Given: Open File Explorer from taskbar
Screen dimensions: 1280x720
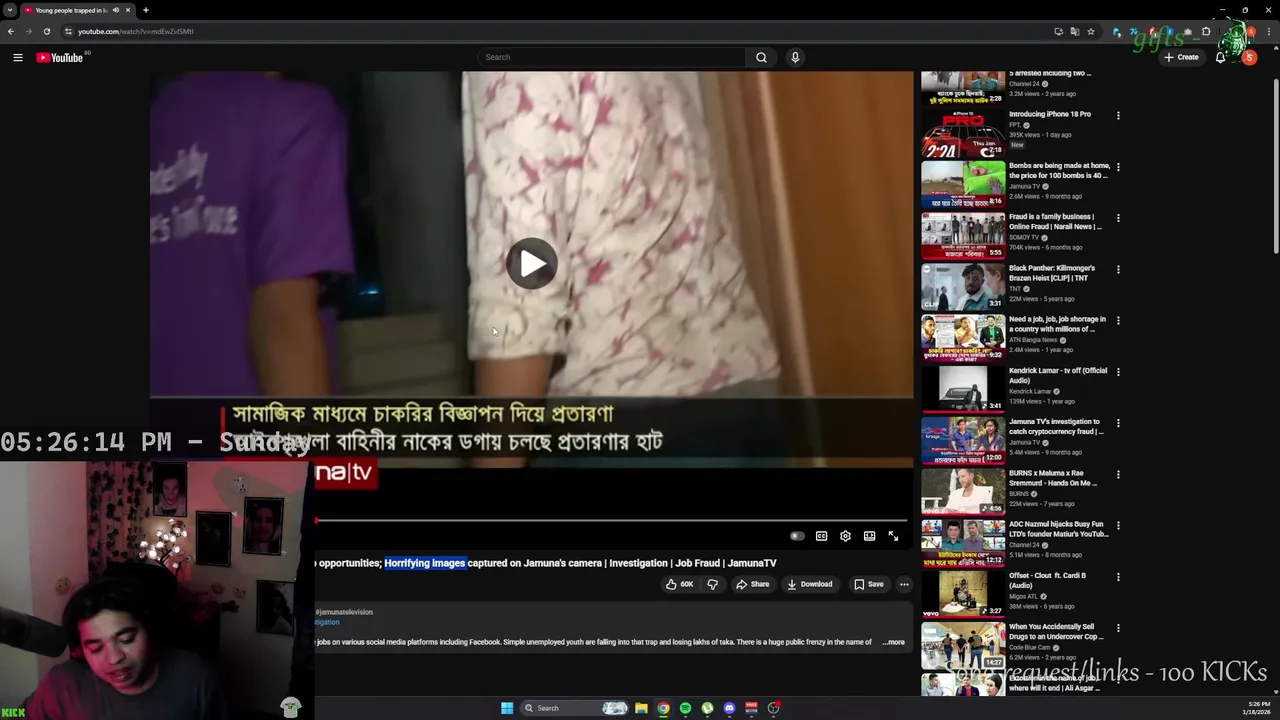Looking at the screenshot, I should [x=641, y=708].
